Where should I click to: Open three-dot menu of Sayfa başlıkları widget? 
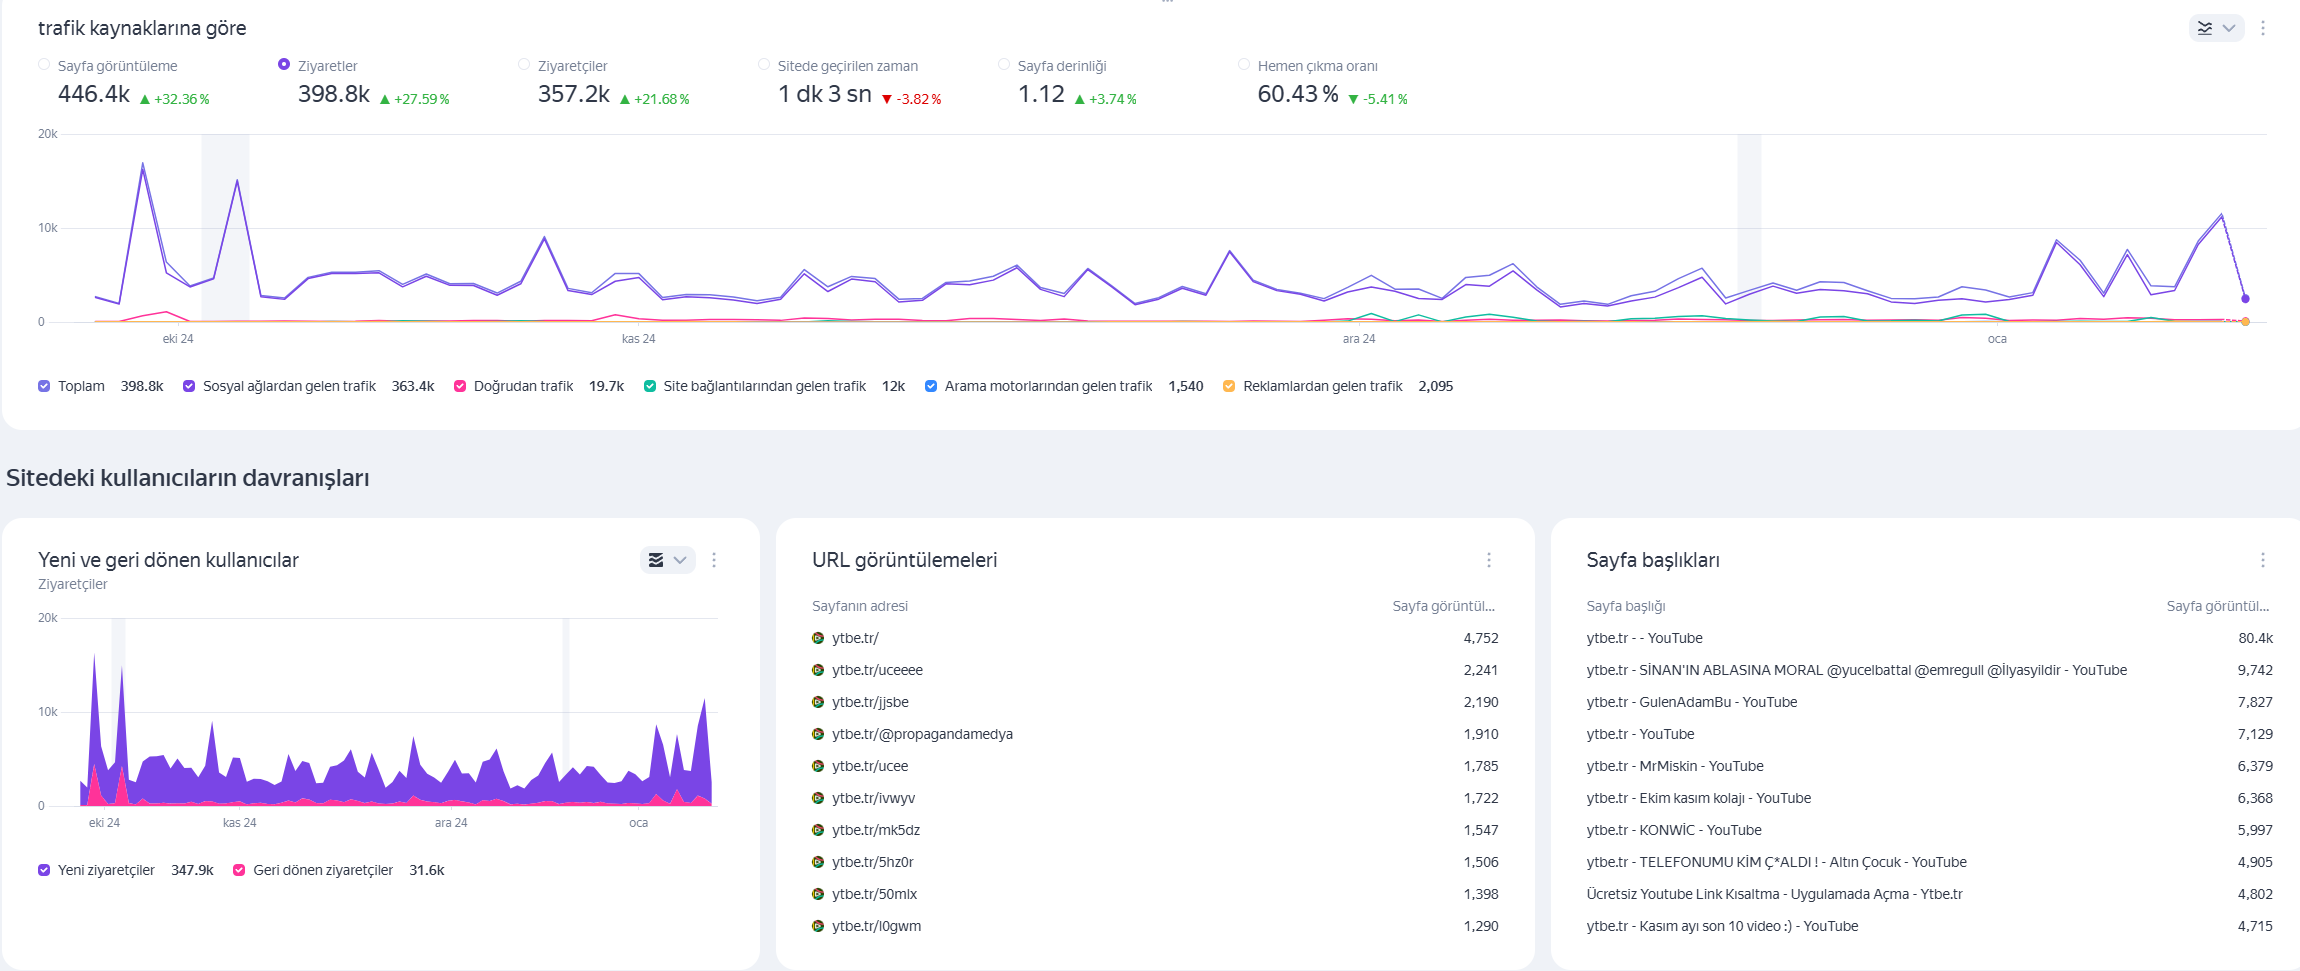[x=2263, y=560]
